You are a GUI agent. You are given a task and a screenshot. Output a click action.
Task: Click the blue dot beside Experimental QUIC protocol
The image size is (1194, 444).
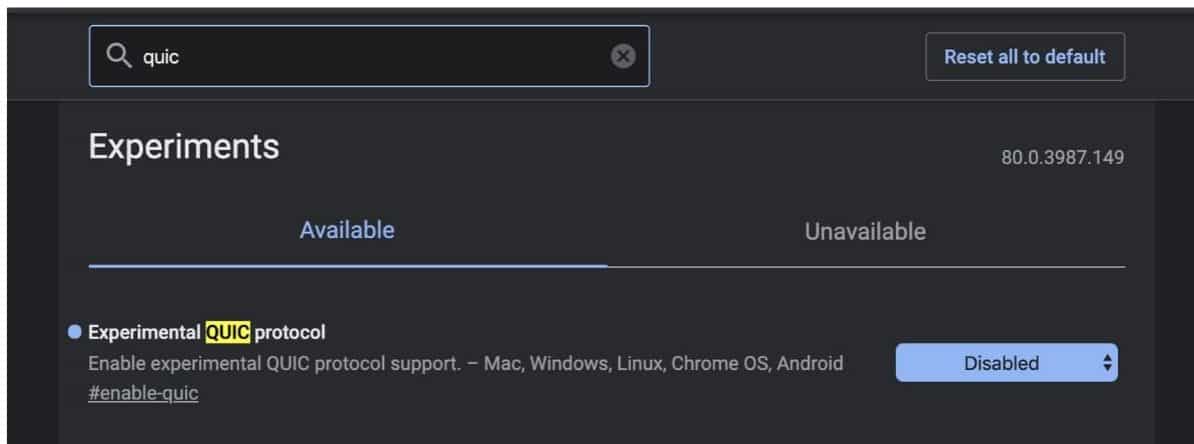point(74,332)
